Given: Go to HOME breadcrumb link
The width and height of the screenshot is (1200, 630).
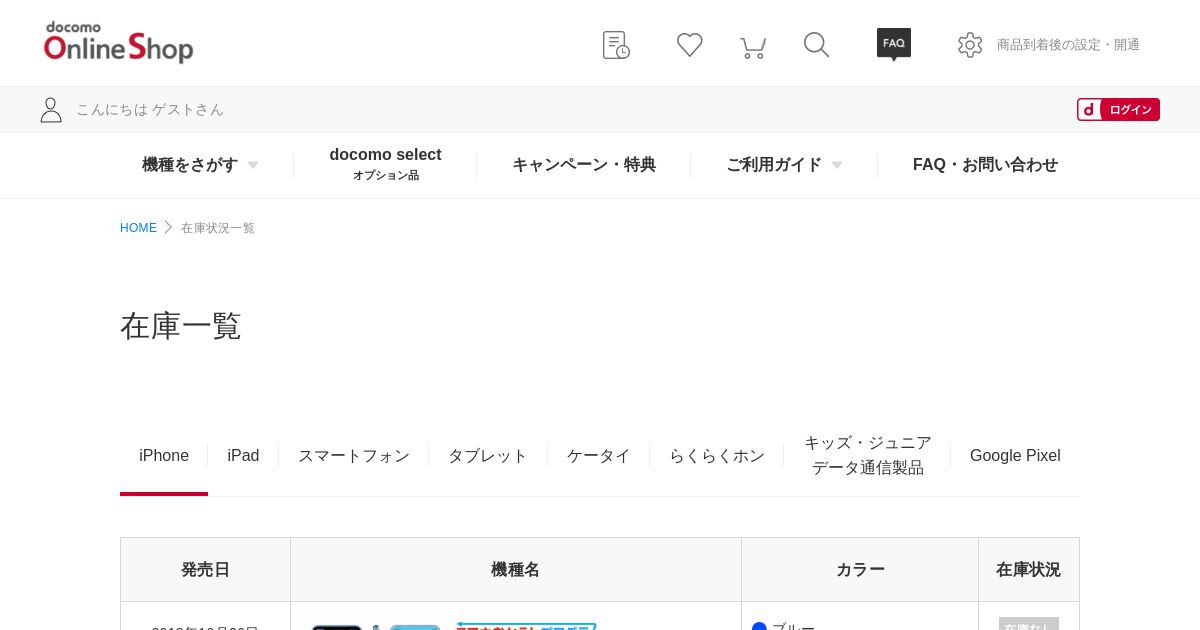Looking at the screenshot, I should [x=138, y=228].
